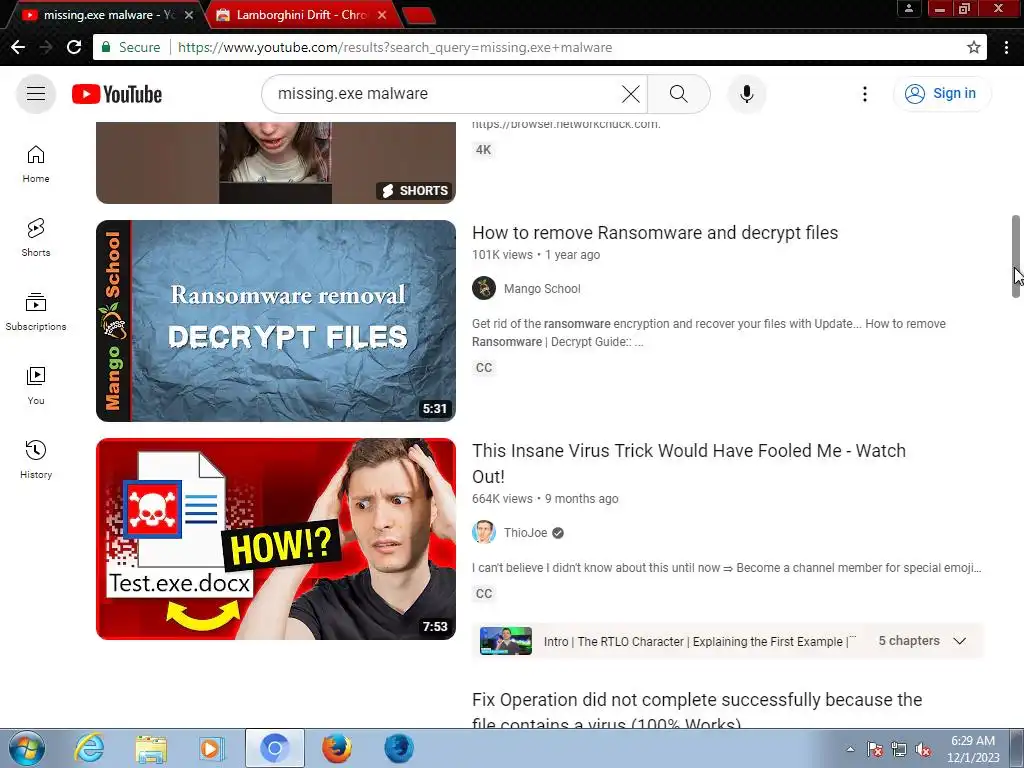Open the You section in sidebar
The image size is (1024, 768).
point(36,386)
